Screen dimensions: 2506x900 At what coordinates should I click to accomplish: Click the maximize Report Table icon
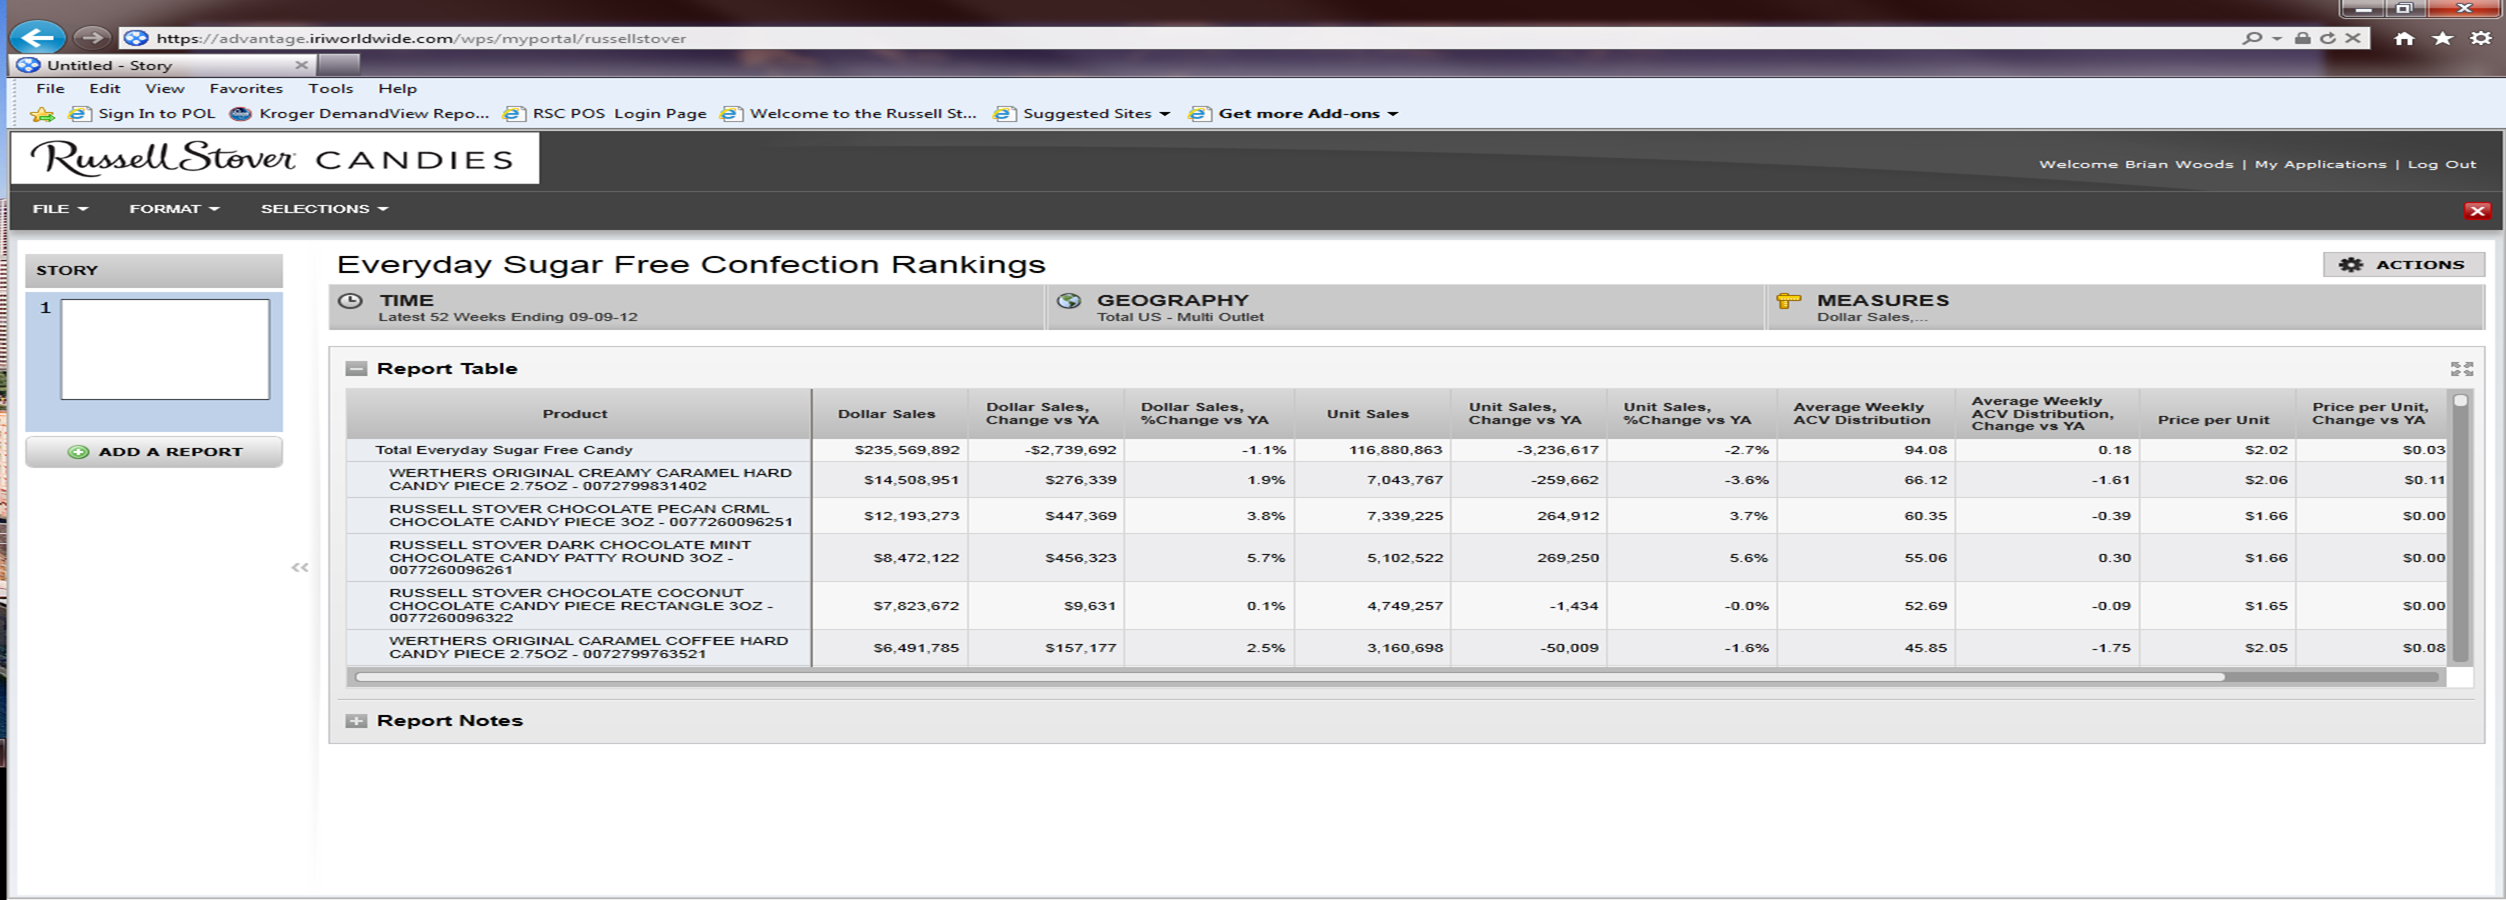point(2461,369)
